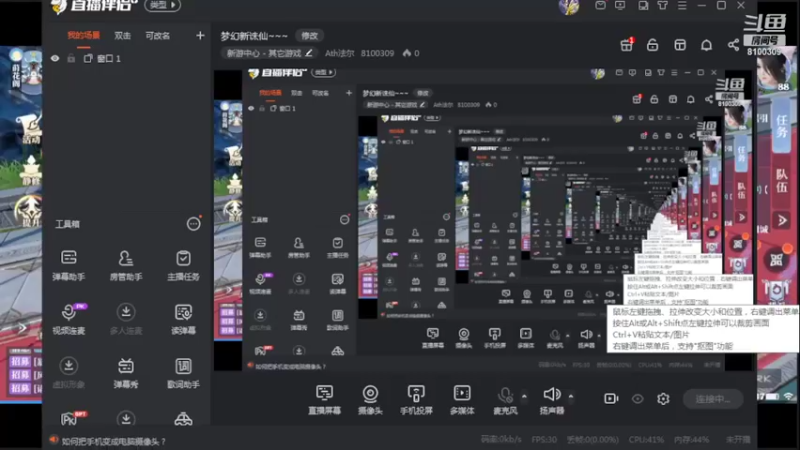Viewport: 800px width, 450px height.
Task: Edit category 新游中心 - 其它游戏 via the pencil
Action: tap(309, 53)
